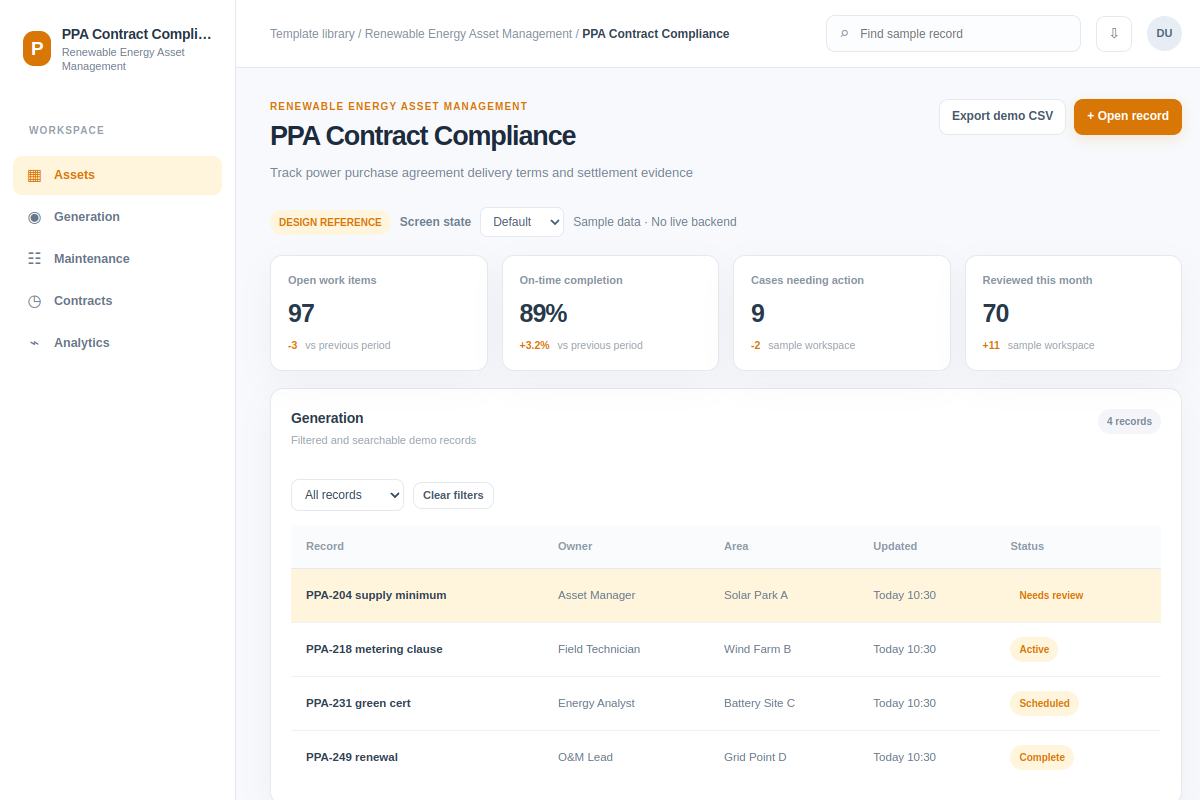Switch to Analytics in the sidebar

coord(117,343)
